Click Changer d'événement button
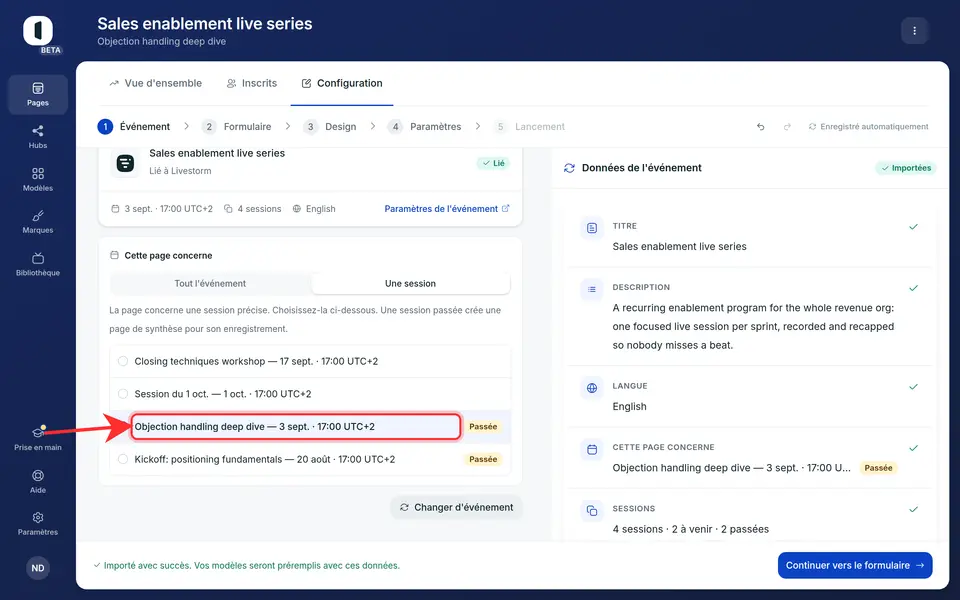Viewport: 960px width, 600px height. 457,508
